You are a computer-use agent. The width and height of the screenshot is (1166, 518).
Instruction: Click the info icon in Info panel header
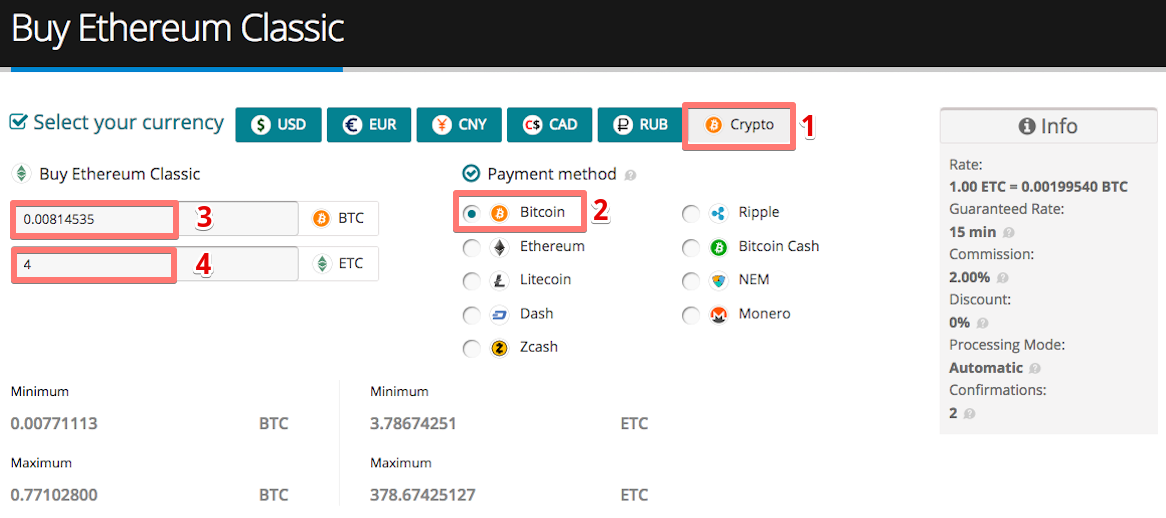[x=1026, y=126]
